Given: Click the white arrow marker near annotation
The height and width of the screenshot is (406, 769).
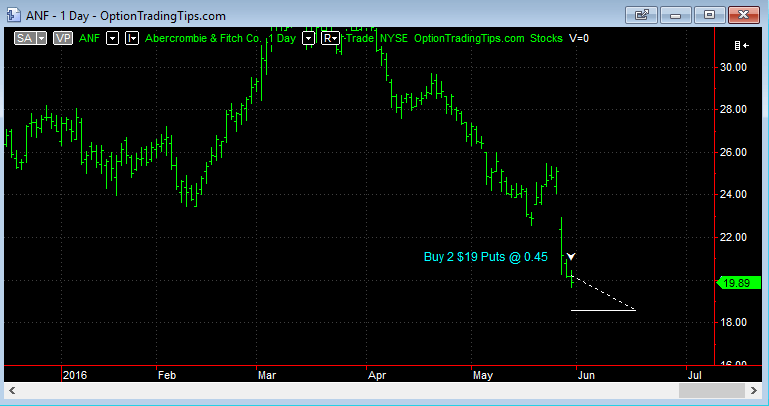Looking at the screenshot, I should 571,256.
